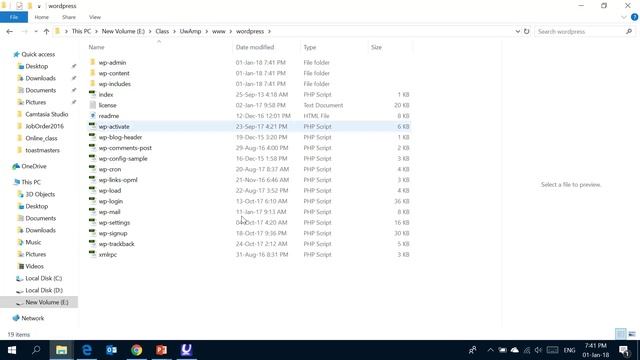Open Quick Access toolbar customize dropdown

click(x=39, y=6)
